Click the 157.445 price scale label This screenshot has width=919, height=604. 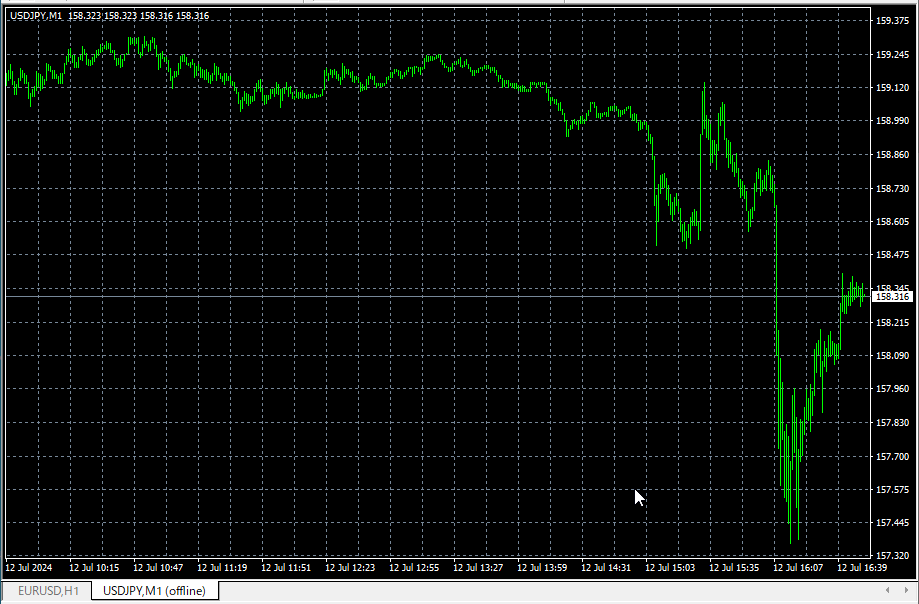pos(892,523)
